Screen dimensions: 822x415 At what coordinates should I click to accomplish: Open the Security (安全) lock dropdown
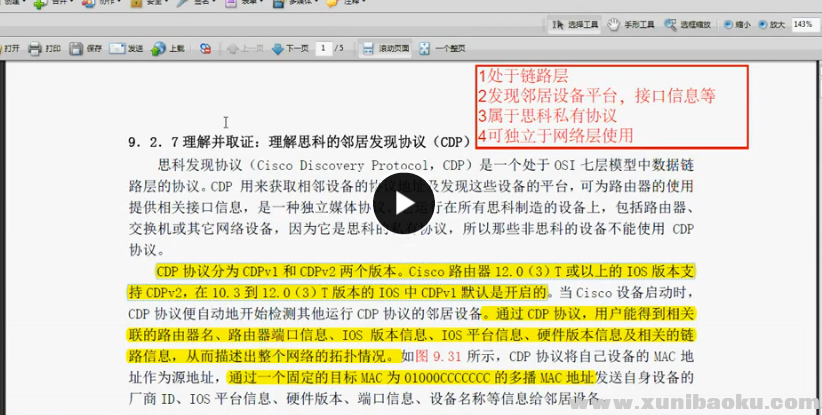pos(143,3)
